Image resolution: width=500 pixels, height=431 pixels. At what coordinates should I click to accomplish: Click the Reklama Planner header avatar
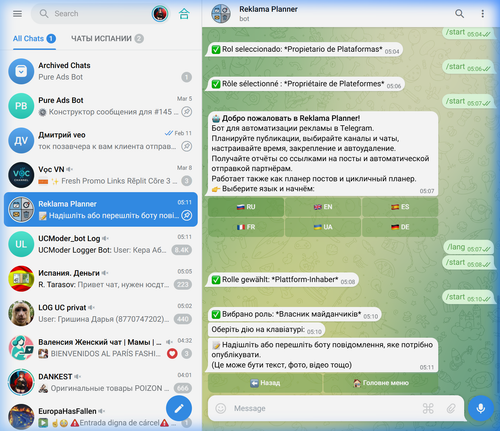click(221, 14)
